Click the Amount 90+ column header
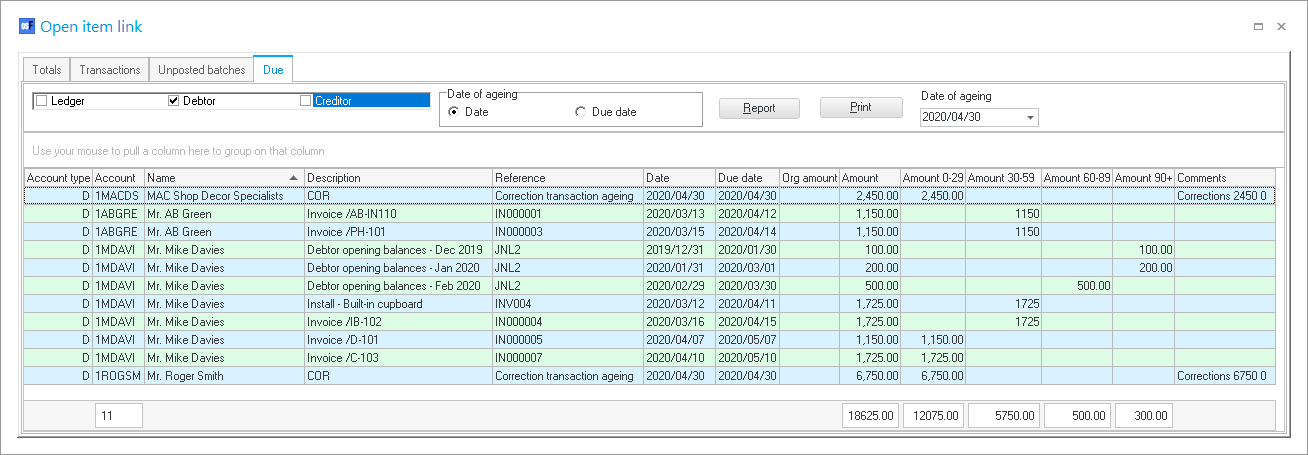This screenshot has width=1308, height=455. click(x=1143, y=178)
